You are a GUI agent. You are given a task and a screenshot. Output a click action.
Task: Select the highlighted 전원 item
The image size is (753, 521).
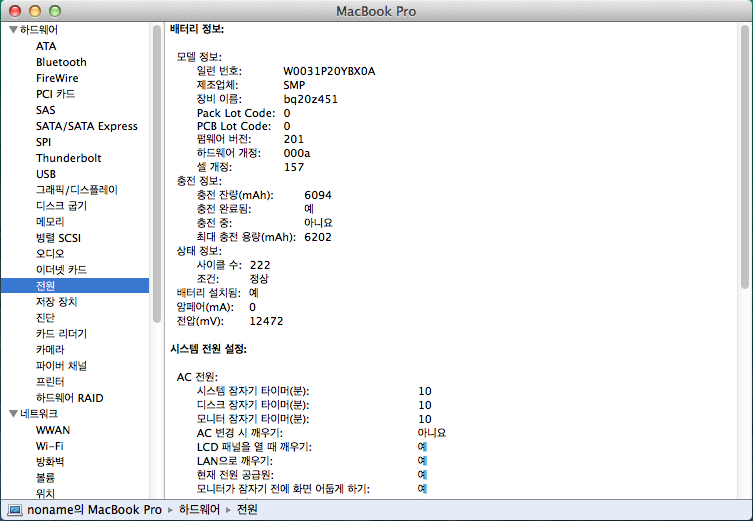(x=47, y=286)
